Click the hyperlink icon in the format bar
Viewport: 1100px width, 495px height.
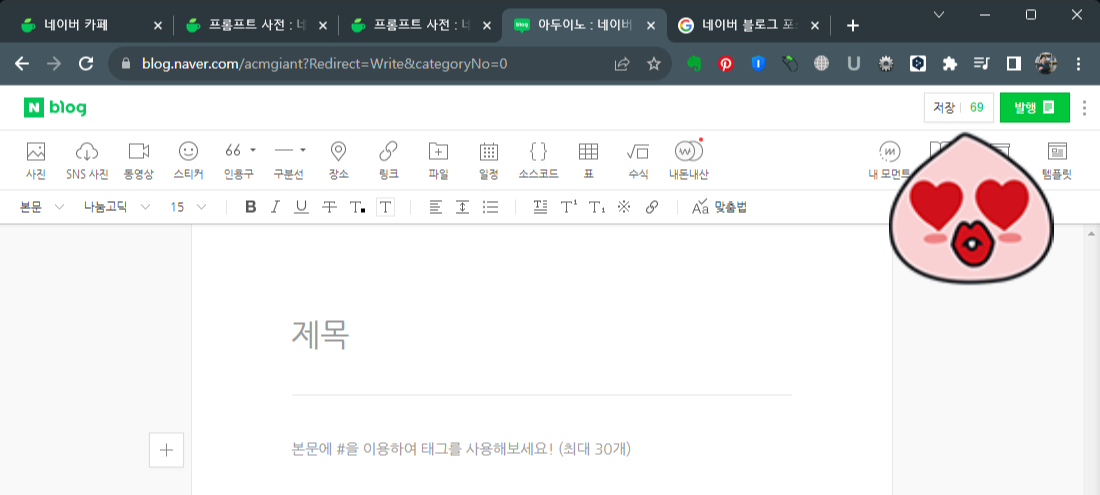click(x=652, y=207)
